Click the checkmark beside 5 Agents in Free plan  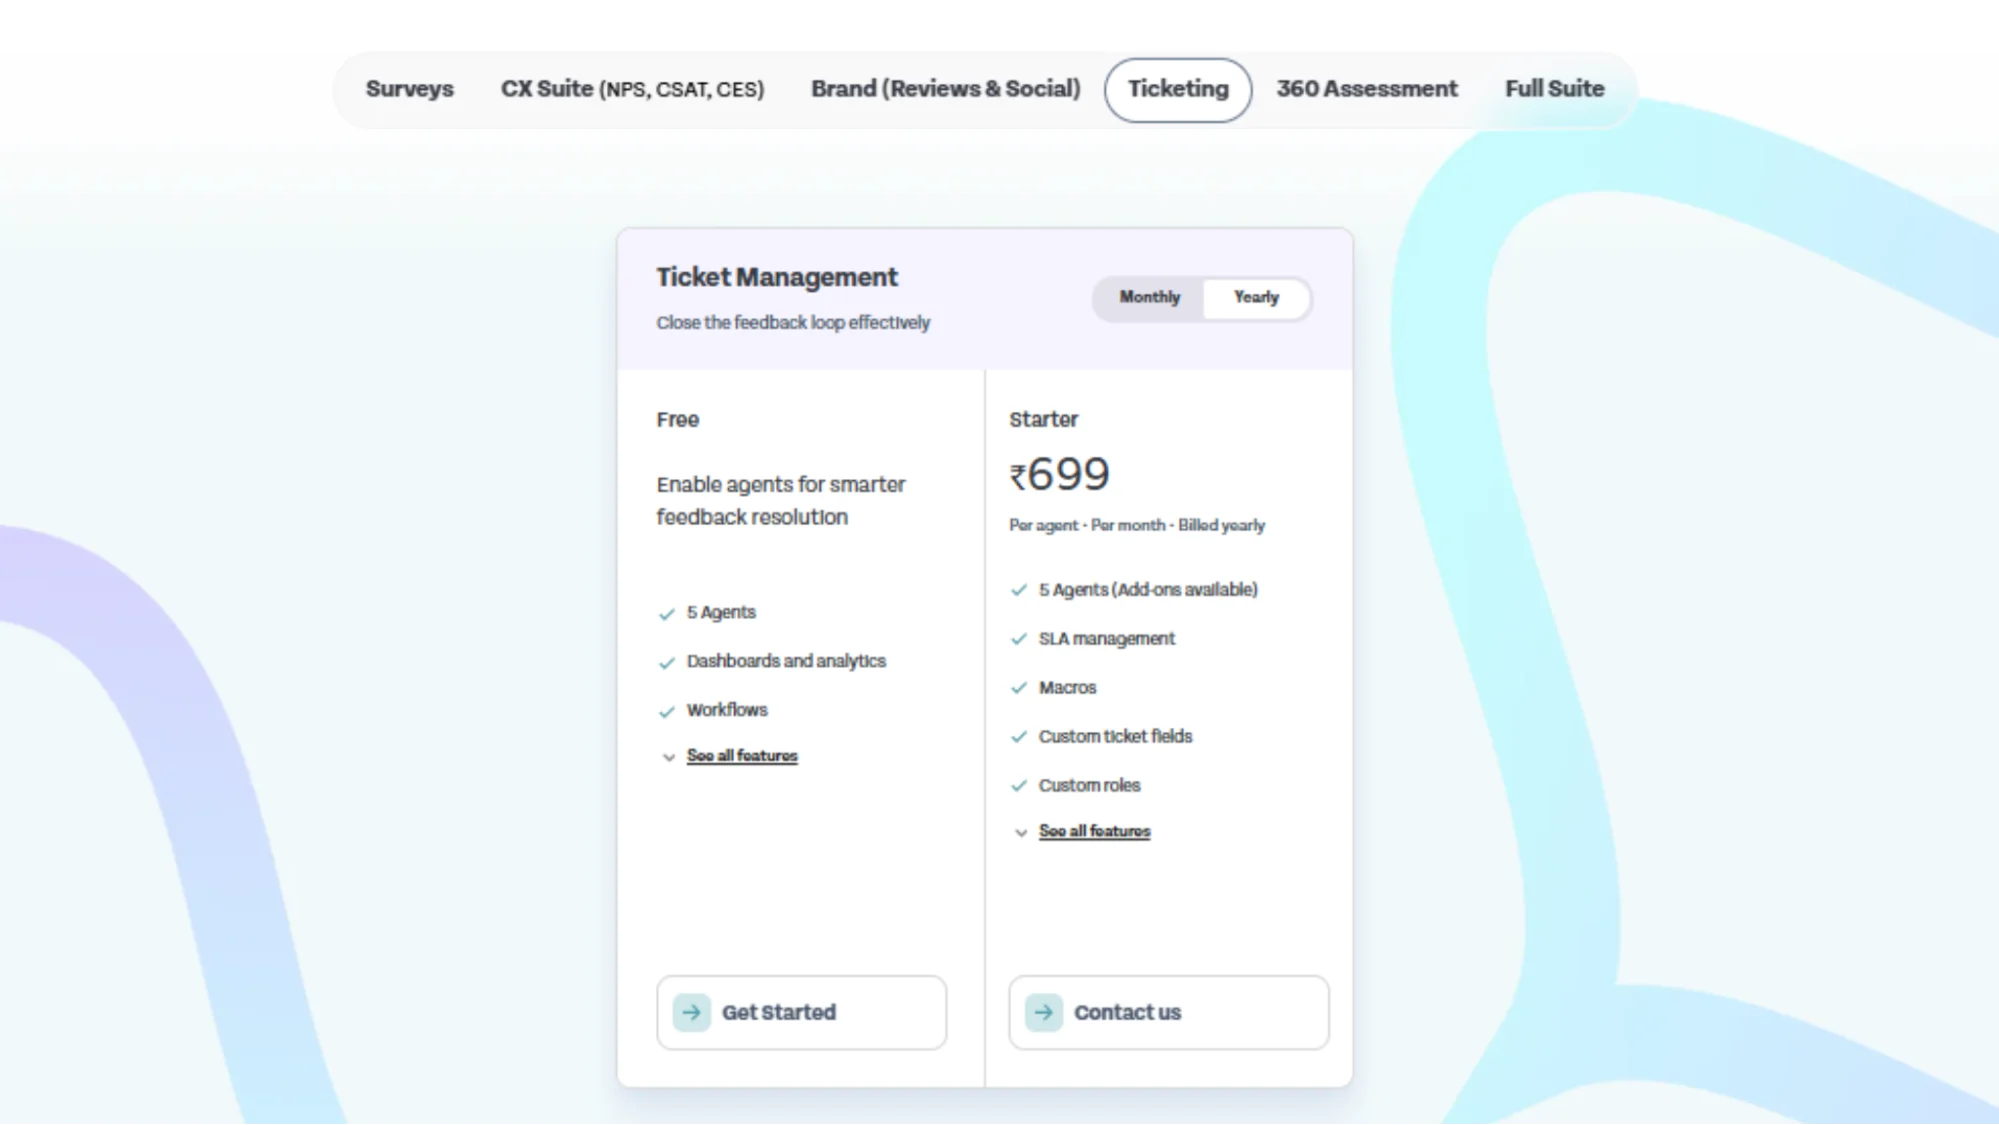coord(666,613)
